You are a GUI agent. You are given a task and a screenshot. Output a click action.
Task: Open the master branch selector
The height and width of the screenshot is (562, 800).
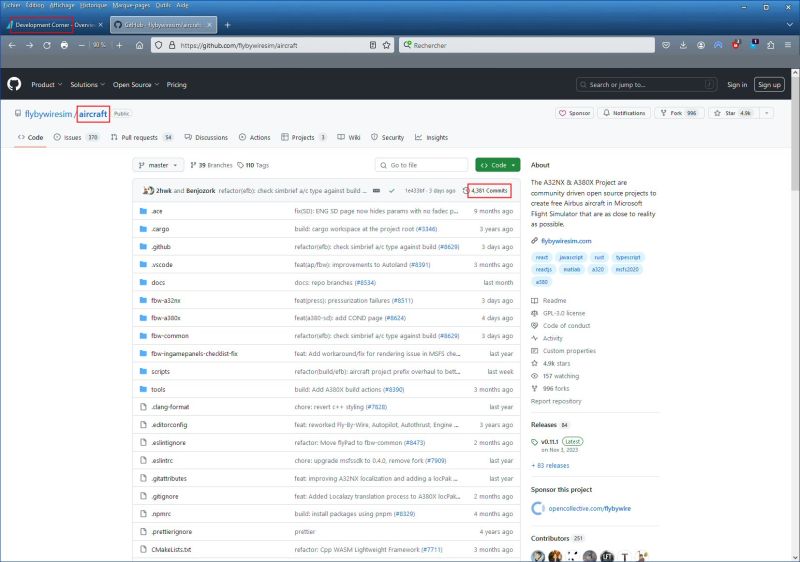(x=158, y=165)
